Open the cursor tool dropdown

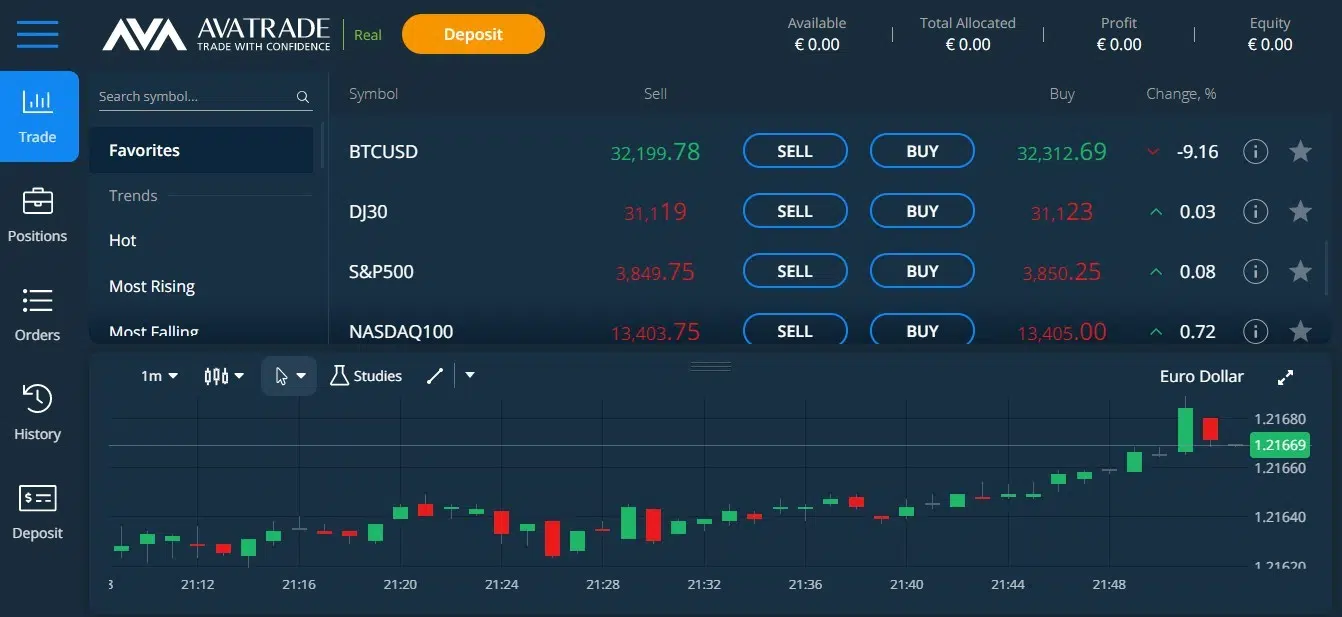click(289, 376)
